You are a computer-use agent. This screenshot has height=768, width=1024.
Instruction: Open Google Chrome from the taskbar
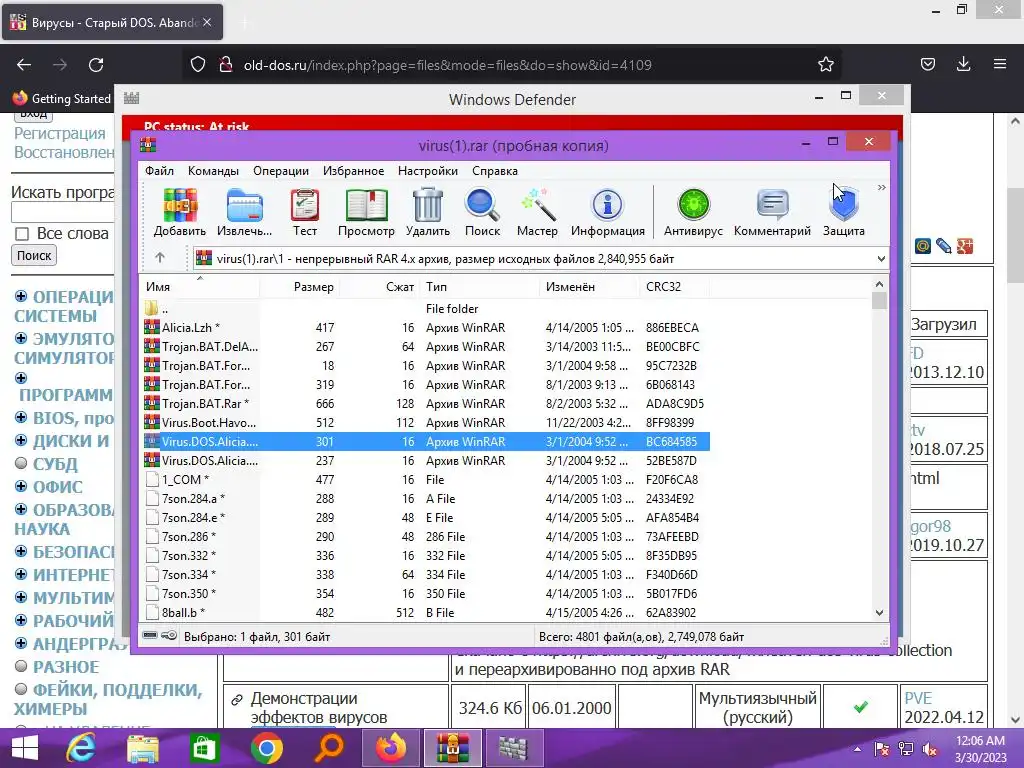[x=266, y=748]
